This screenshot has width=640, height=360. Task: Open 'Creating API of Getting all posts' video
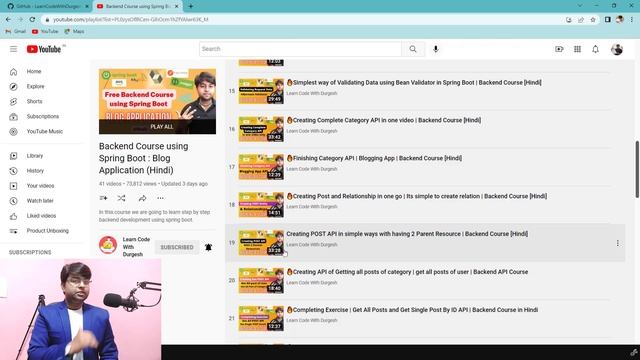coord(407,272)
